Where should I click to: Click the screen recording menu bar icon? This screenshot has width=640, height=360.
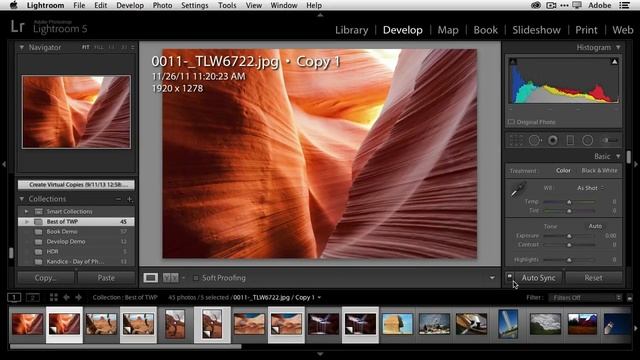(x=551, y=5)
